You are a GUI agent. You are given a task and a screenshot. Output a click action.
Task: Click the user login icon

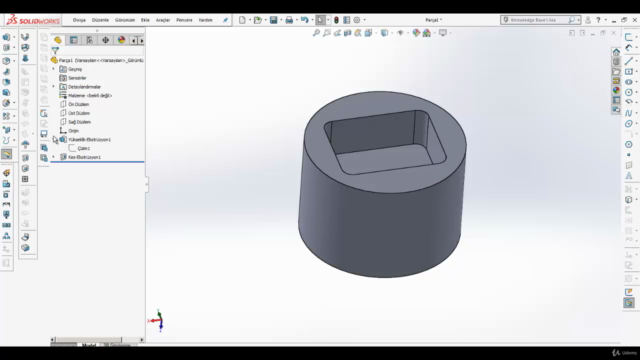coord(588,20)
